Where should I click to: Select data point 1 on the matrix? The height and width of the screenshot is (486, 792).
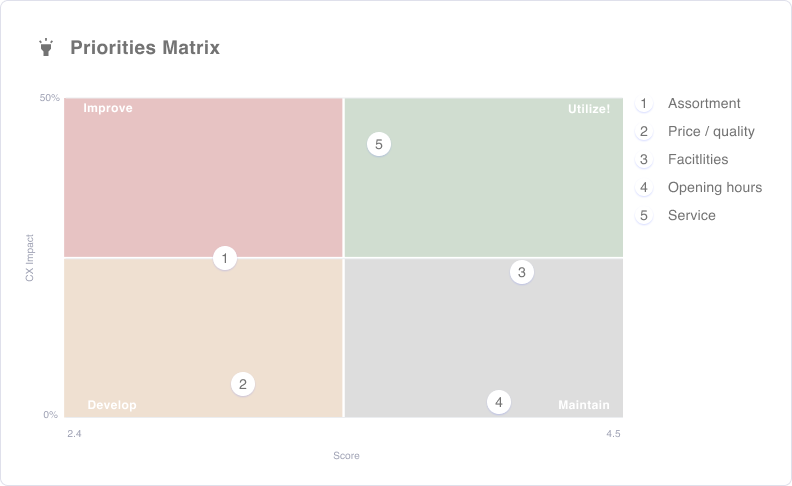pos(225,258)
